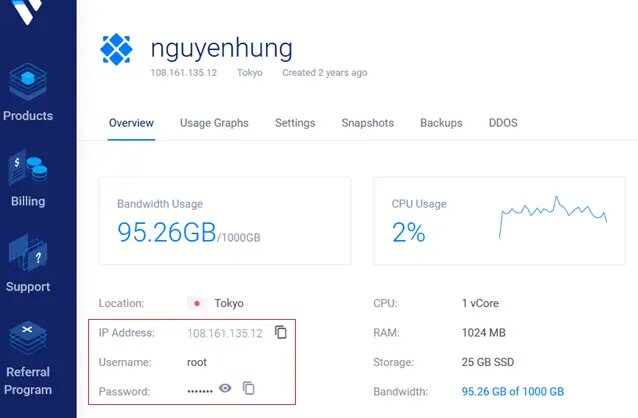
Task: Click the RAM value 1024 MB
Action: click(x=484, y=333)
